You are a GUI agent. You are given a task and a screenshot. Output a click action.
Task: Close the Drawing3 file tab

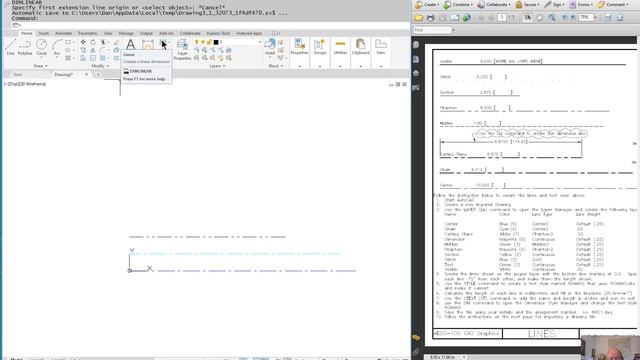pos(87,75)
